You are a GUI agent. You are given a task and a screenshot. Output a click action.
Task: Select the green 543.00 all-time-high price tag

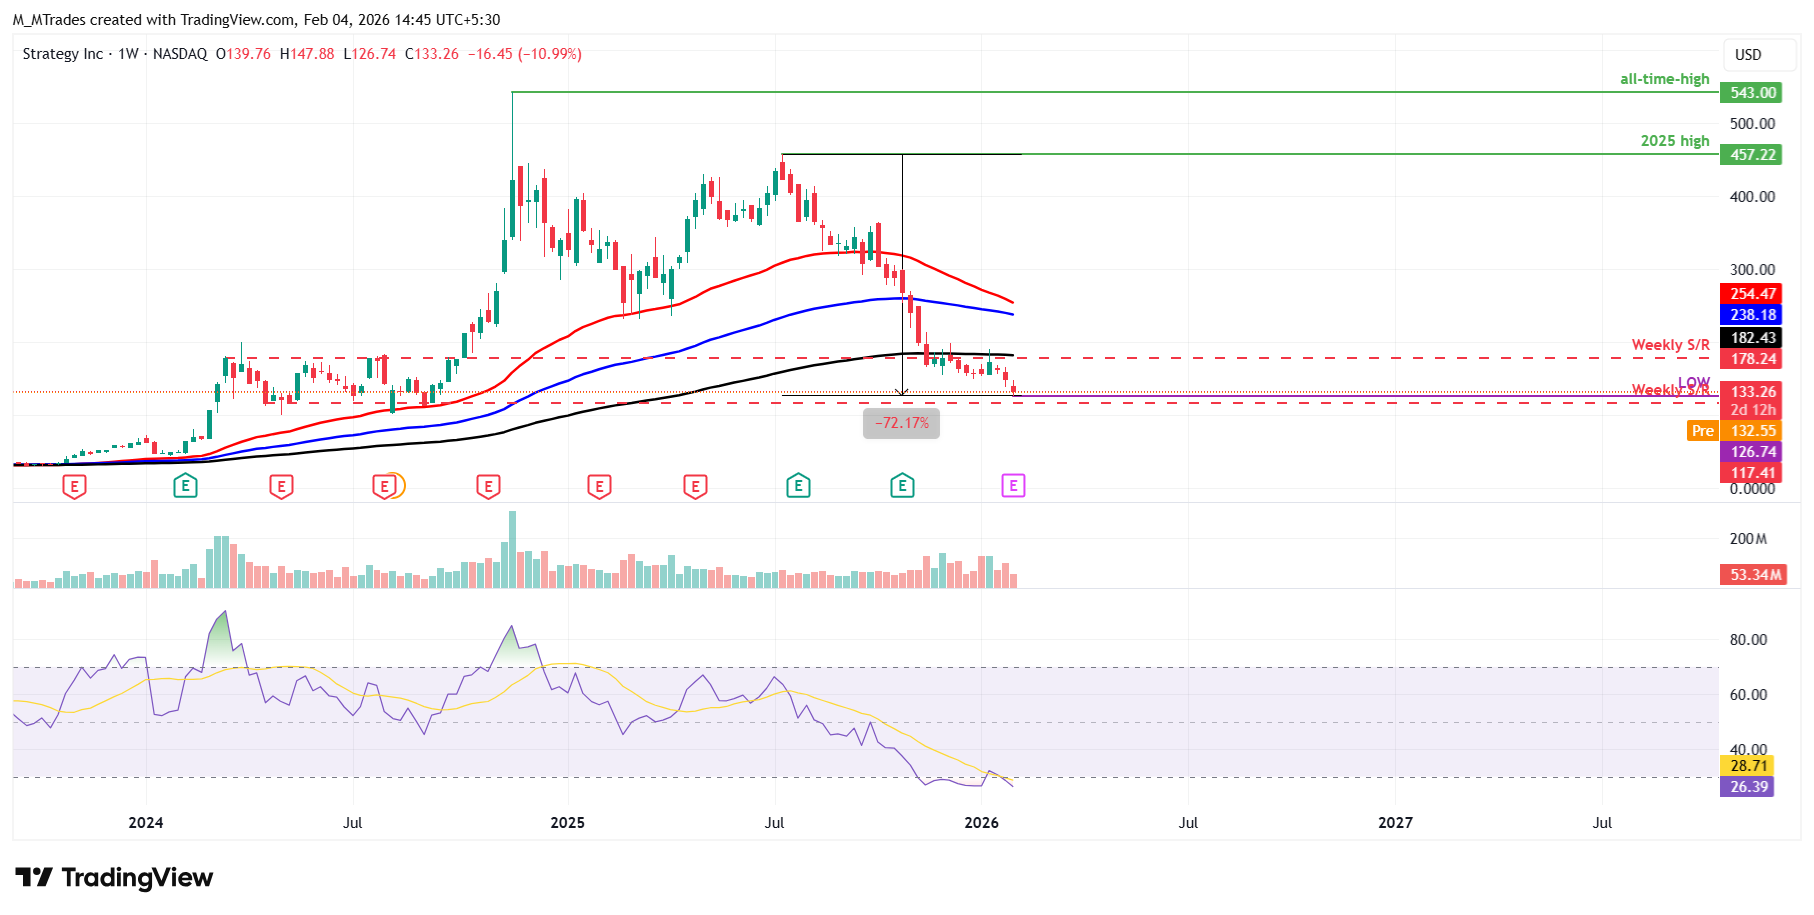tap(1751, 93)
